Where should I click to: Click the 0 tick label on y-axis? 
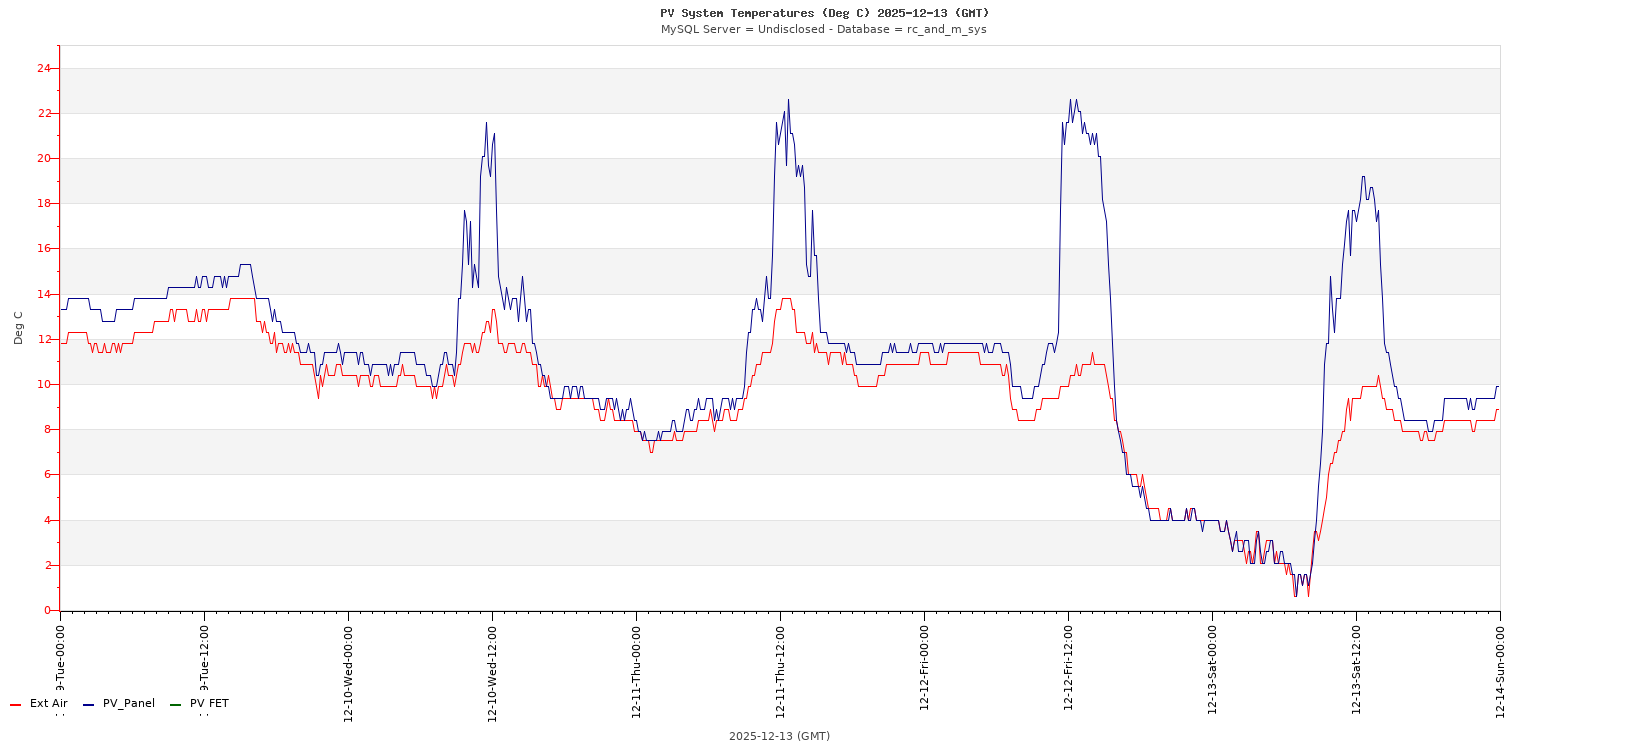pyautogui.click(x=47, y=610)
